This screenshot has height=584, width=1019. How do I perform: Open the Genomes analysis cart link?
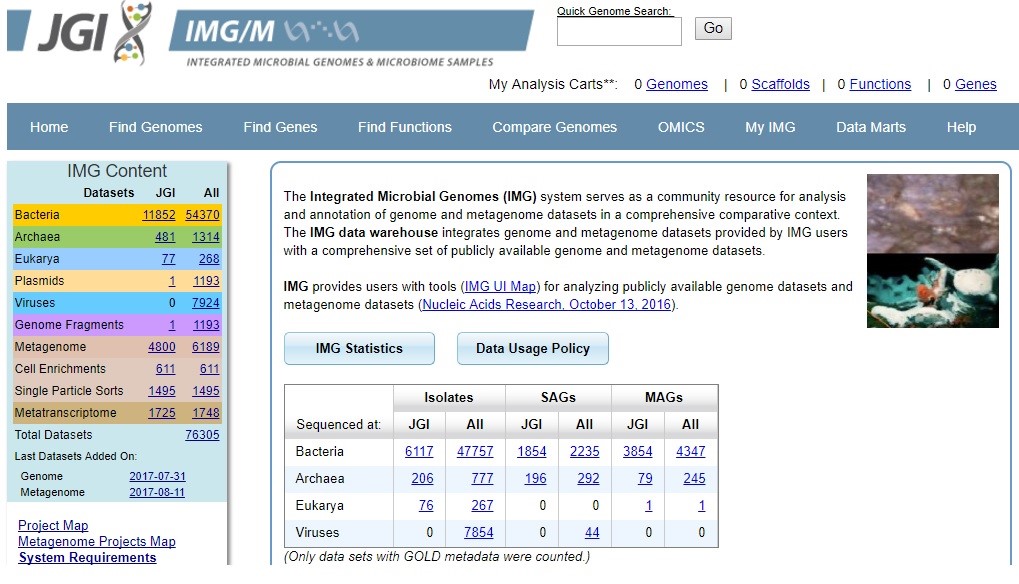pos(677,84)
